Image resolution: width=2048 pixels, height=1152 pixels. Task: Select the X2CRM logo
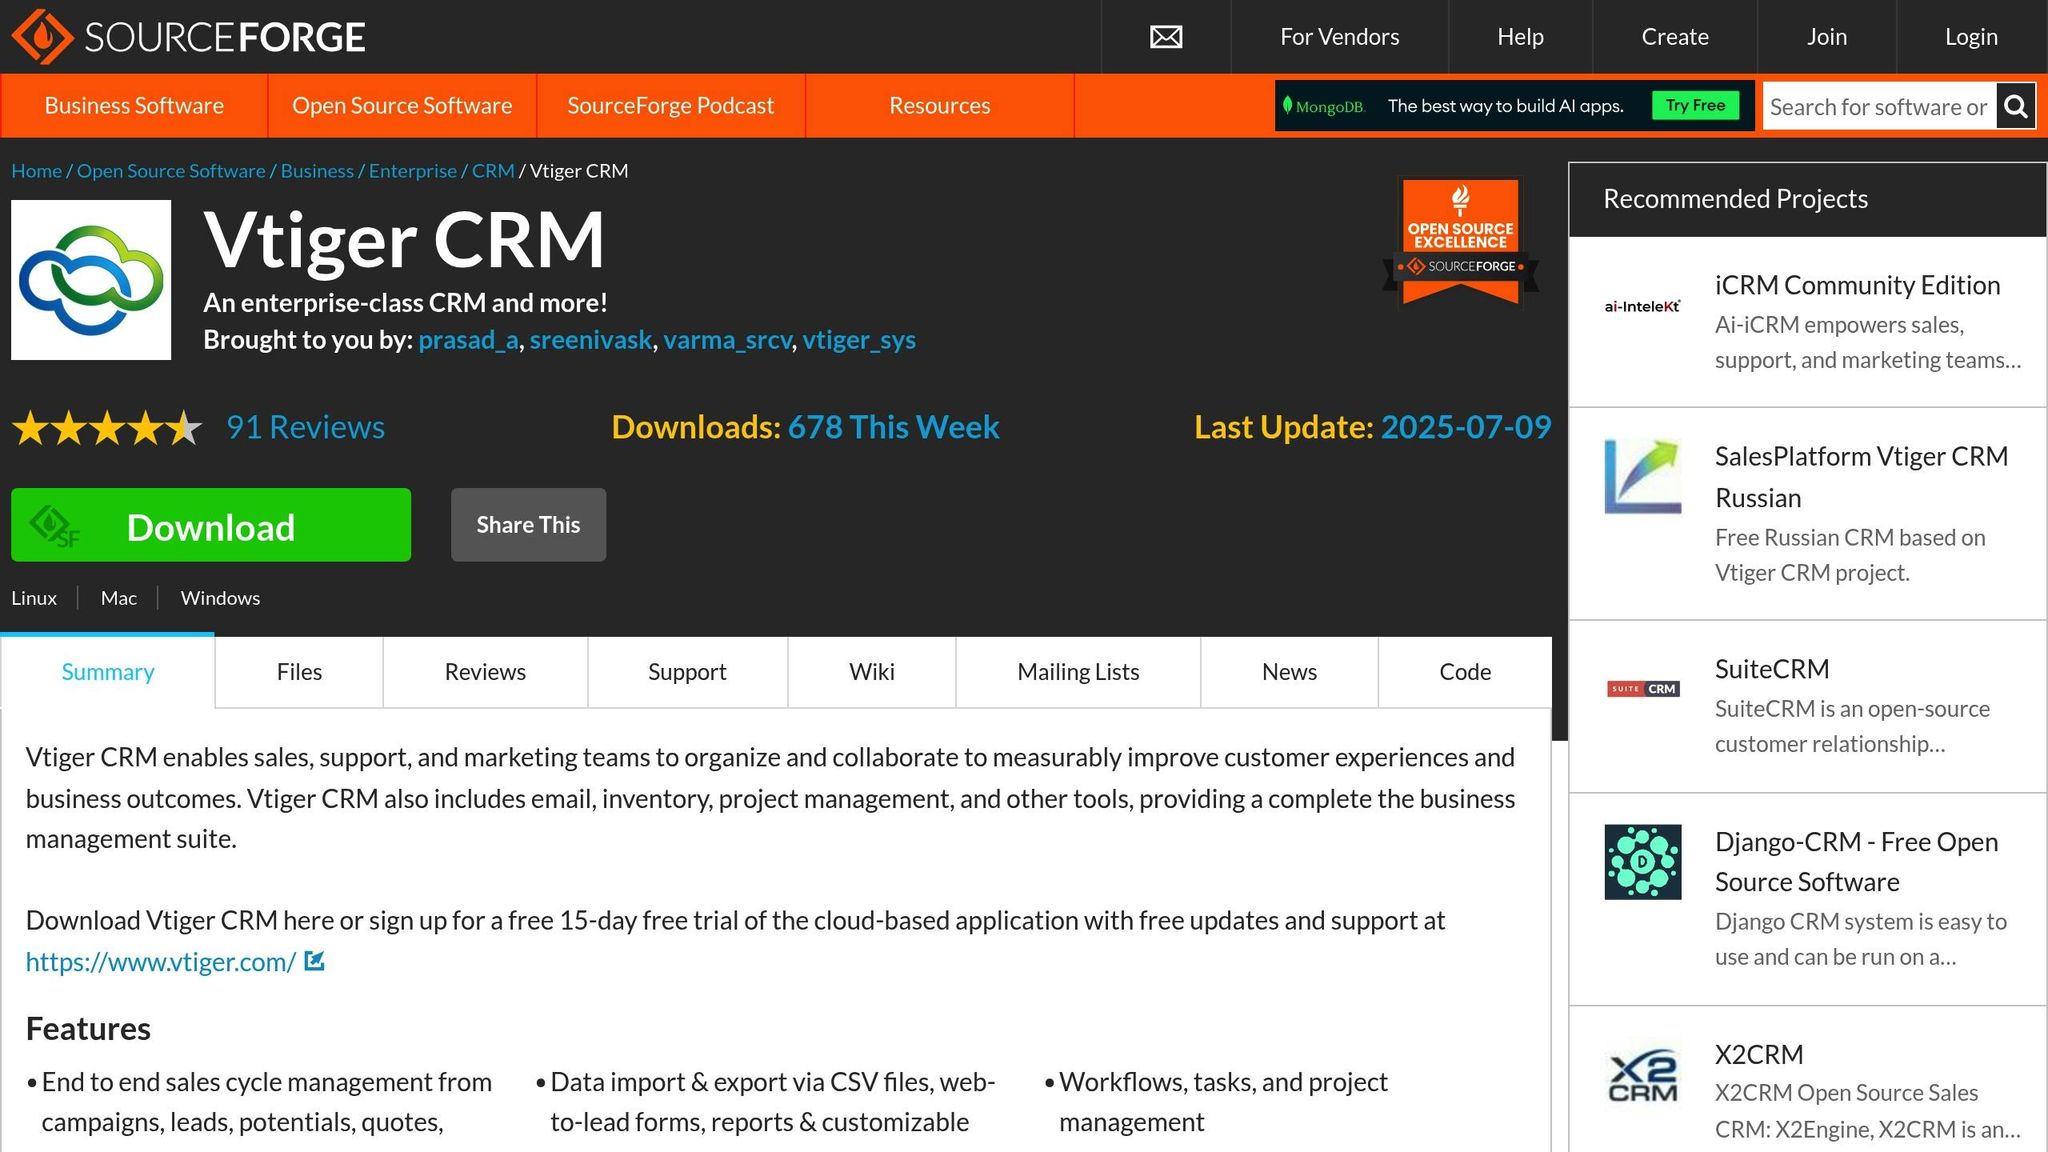coord(1644,1075)
